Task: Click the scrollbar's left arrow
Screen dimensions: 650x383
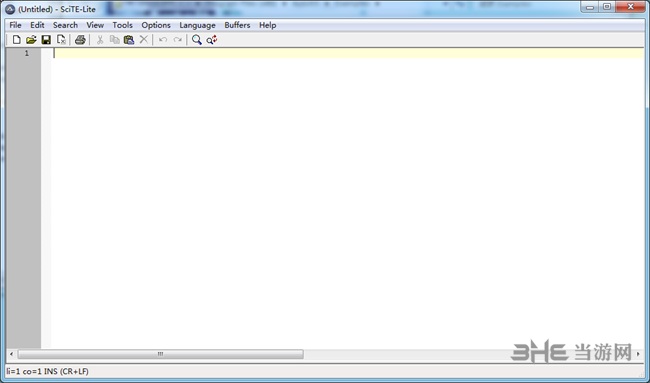Action: point(12,354)
